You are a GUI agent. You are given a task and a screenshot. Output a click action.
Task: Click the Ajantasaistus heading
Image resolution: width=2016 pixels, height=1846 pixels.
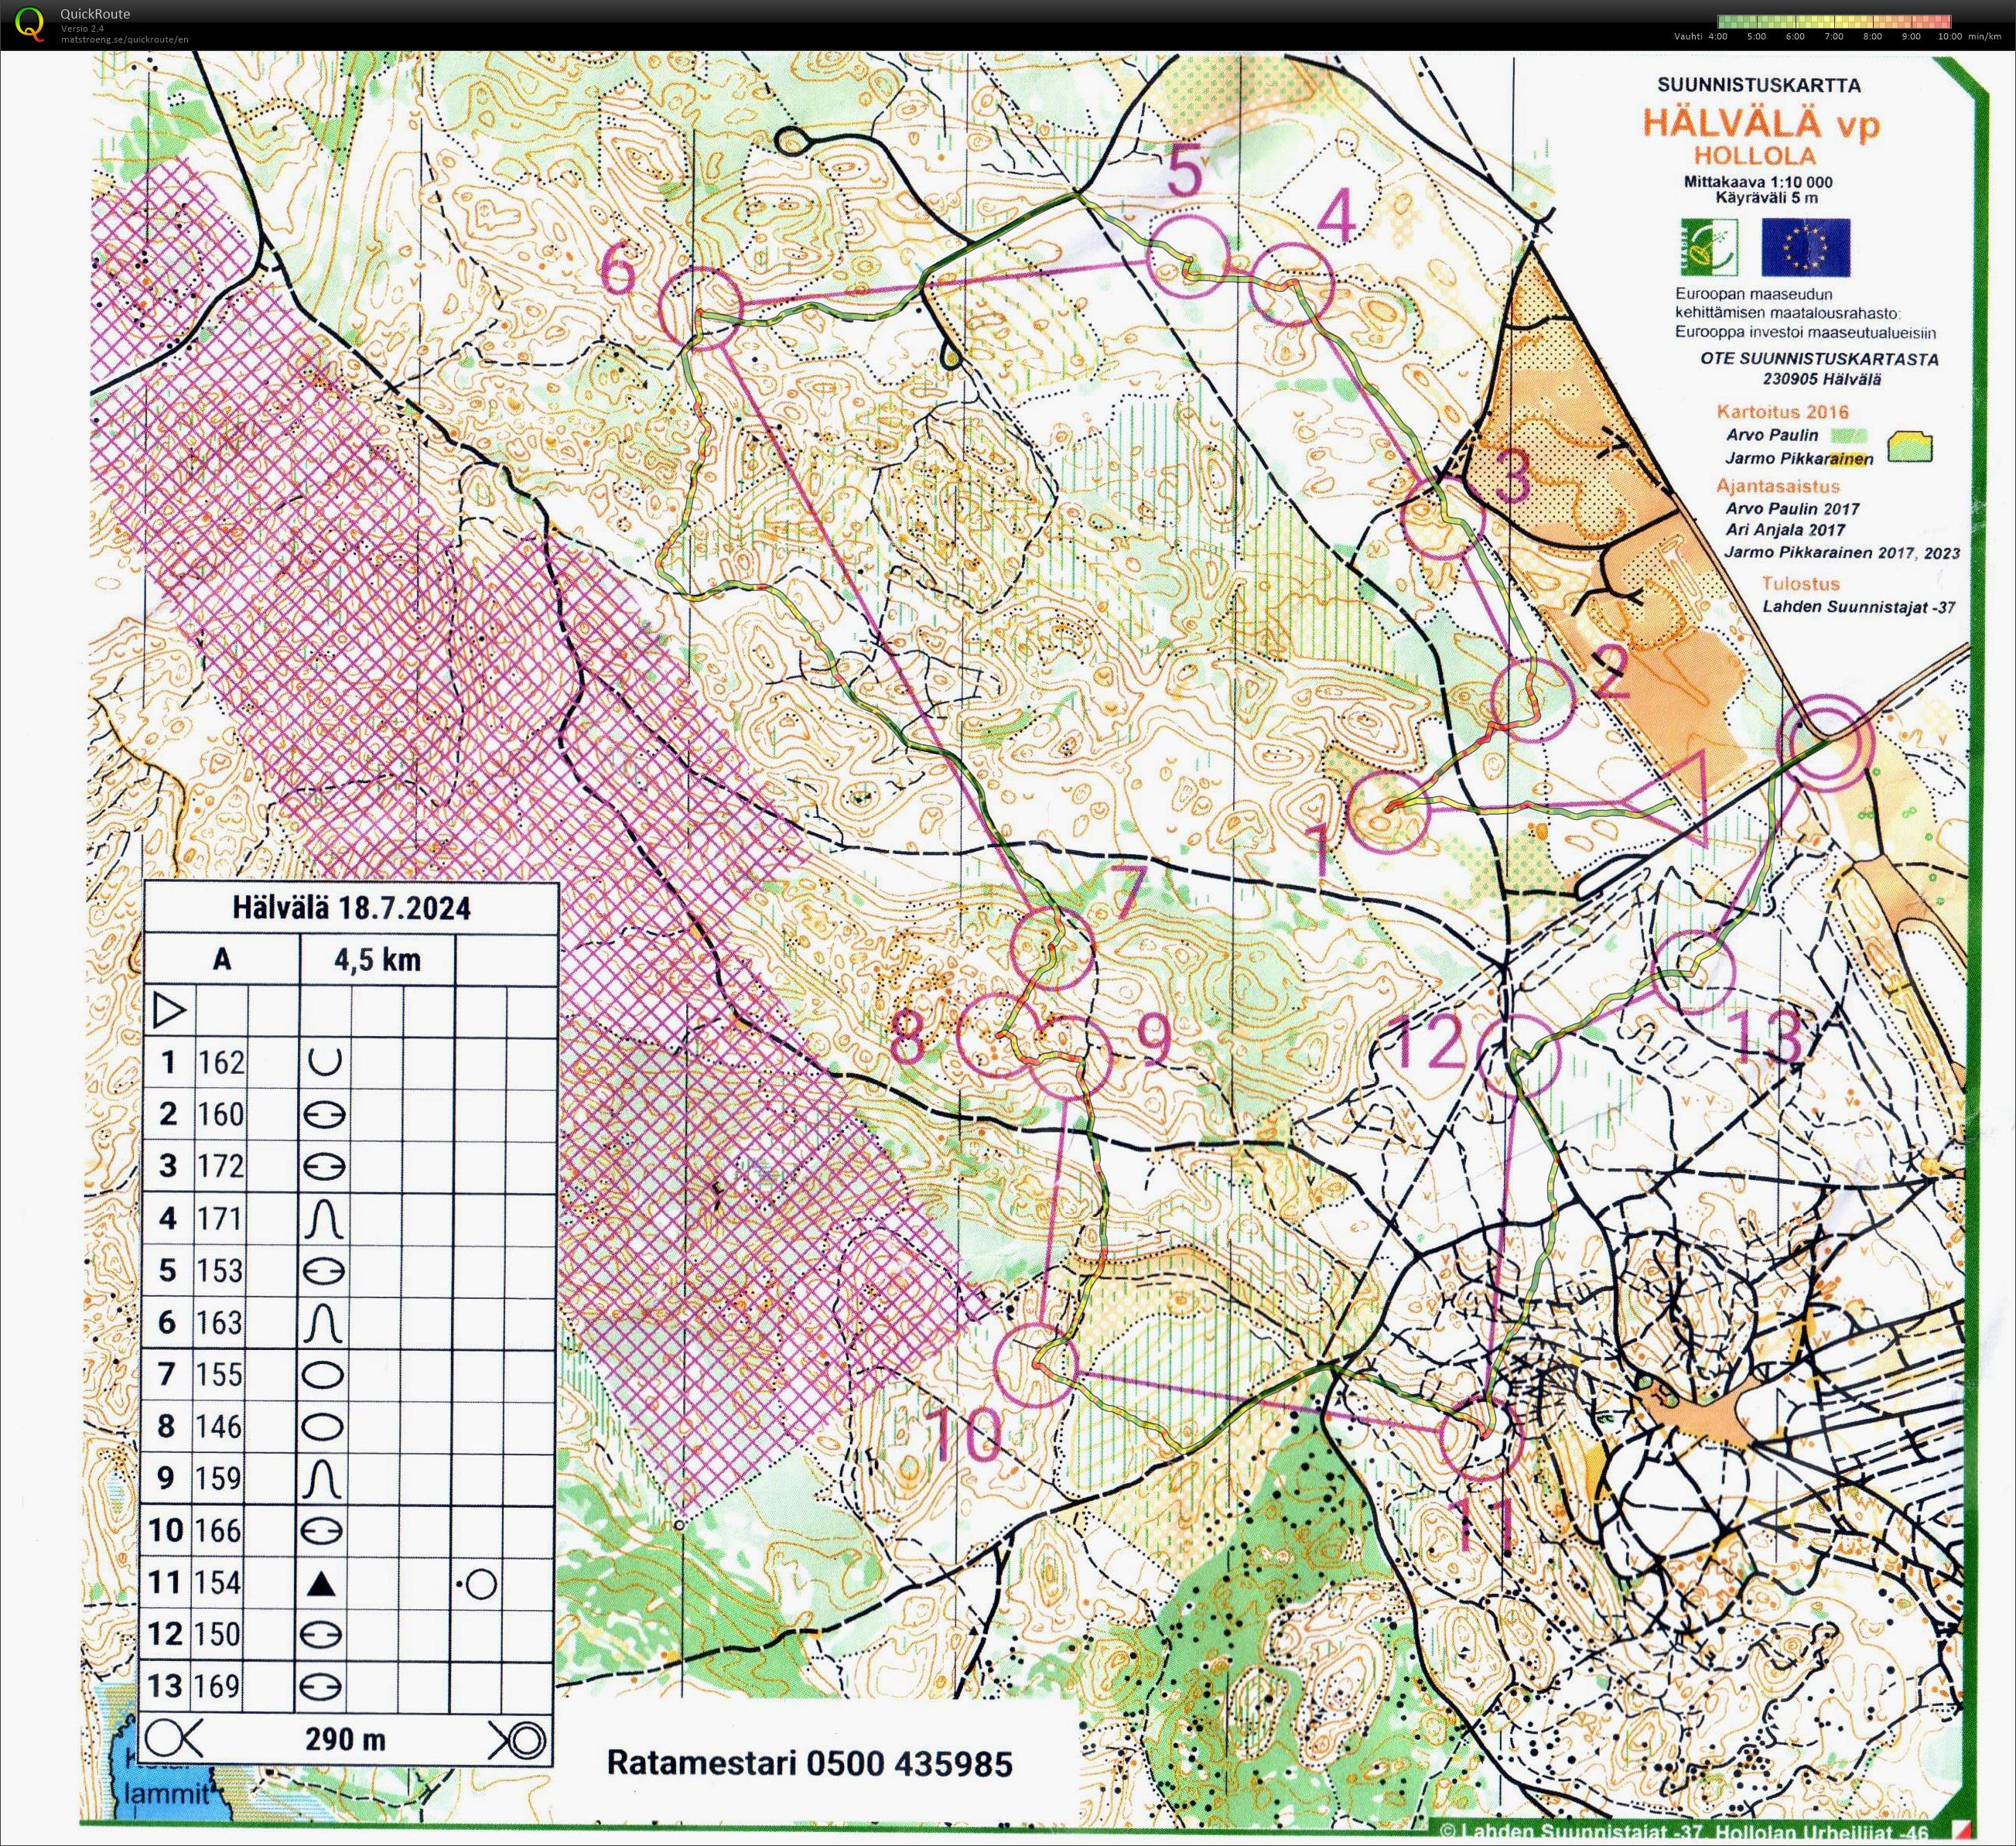tap(1778, 486)
